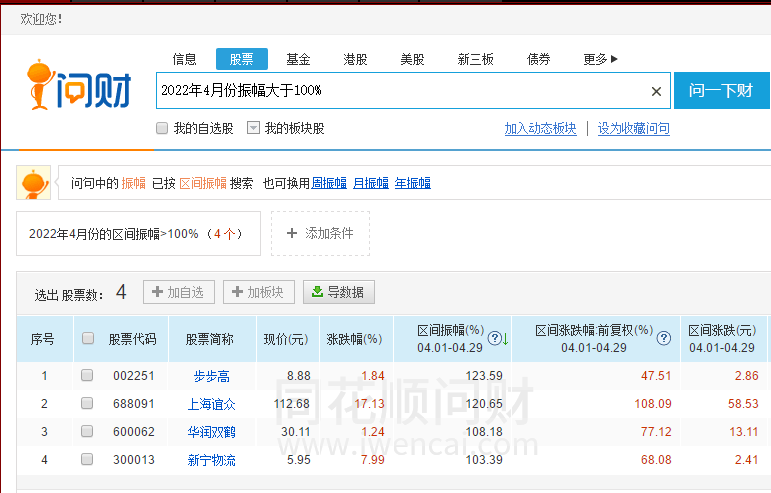This screenshot has height=493, width=771.
Task: Switch to the 基金 tab
Action: point(298,59)
